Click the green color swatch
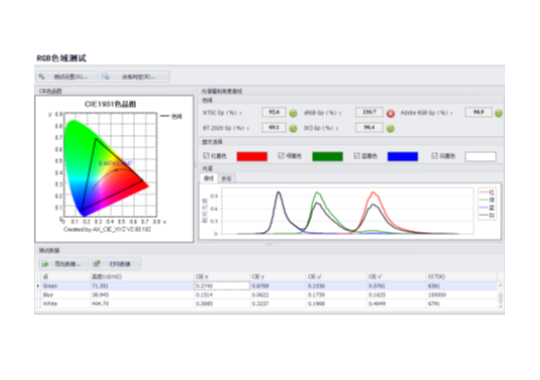540x380 pixels. pos(328,156)
